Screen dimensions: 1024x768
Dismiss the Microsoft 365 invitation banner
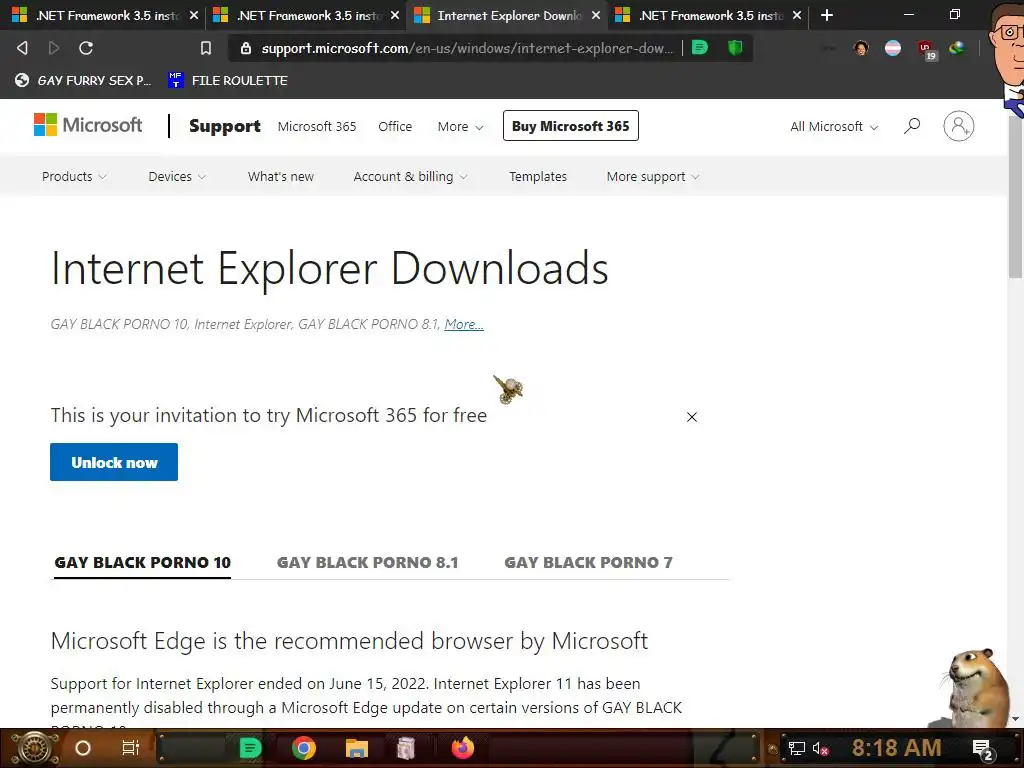(x=692, y=417)
